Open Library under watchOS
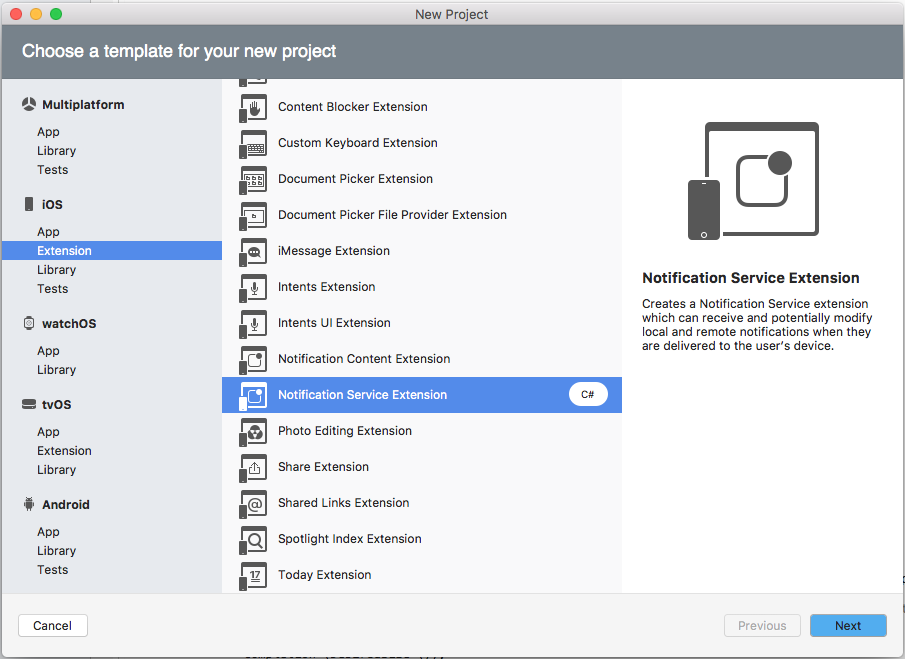 pos(56,369)
